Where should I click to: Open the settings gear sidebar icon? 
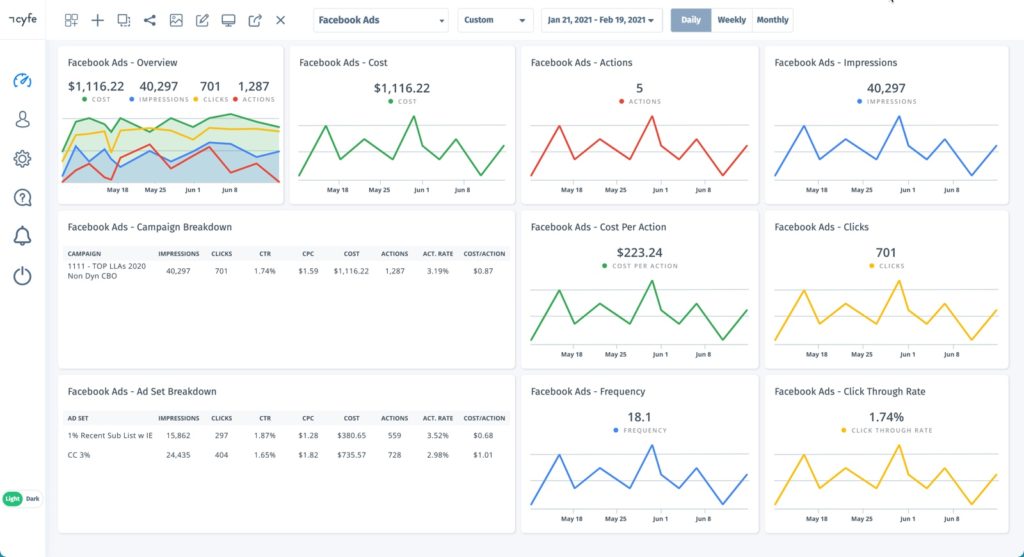click(x=22, y=159)
